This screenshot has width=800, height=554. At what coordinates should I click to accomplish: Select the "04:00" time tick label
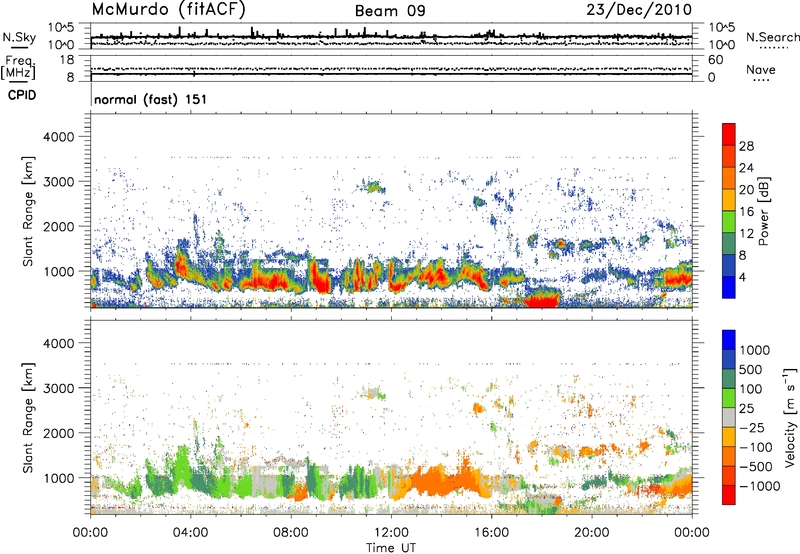click(x=190, y=533)
